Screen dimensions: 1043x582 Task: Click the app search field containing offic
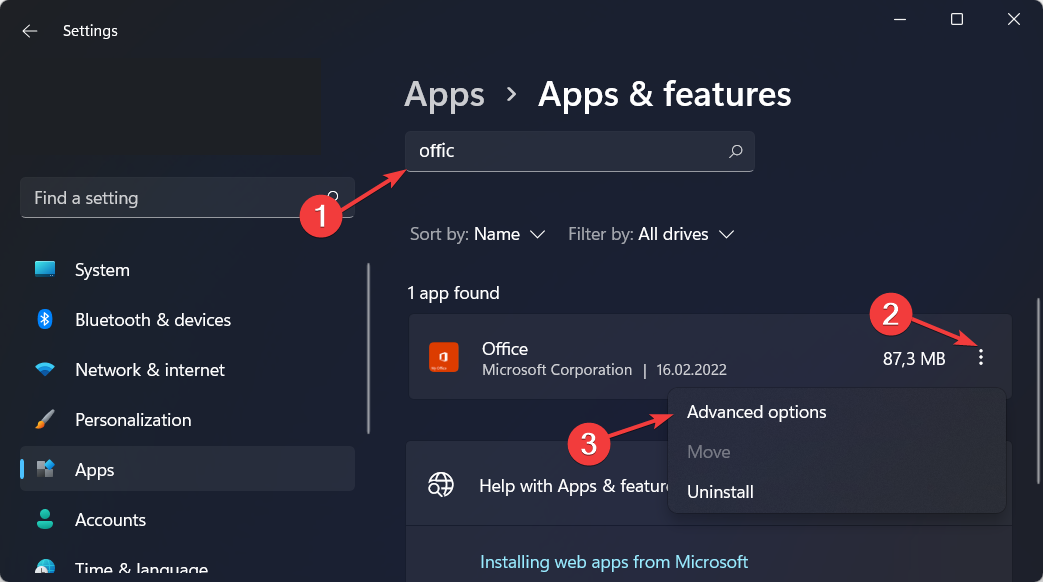tap(550, 151)
